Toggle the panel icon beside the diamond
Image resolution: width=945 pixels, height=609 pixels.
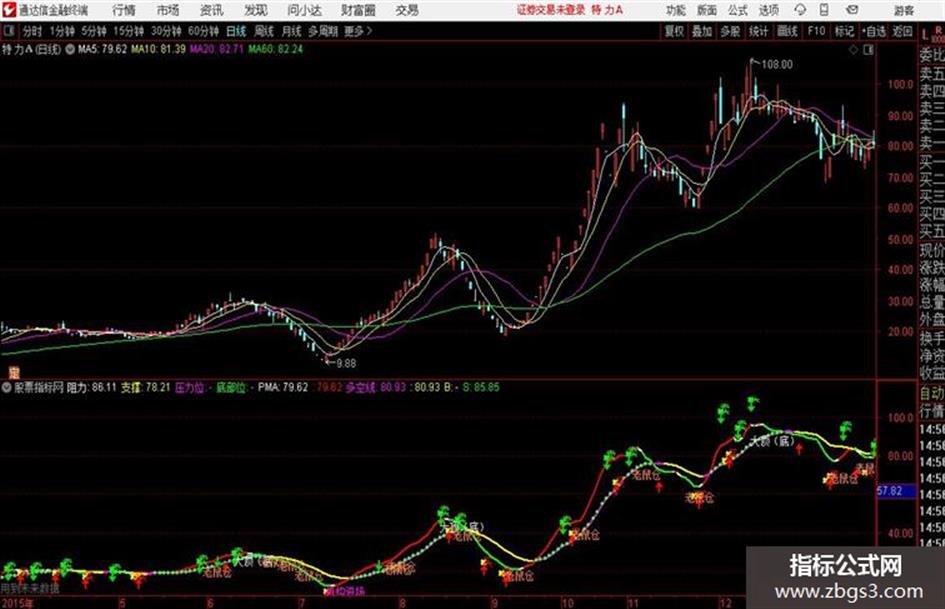pos(868,50)
